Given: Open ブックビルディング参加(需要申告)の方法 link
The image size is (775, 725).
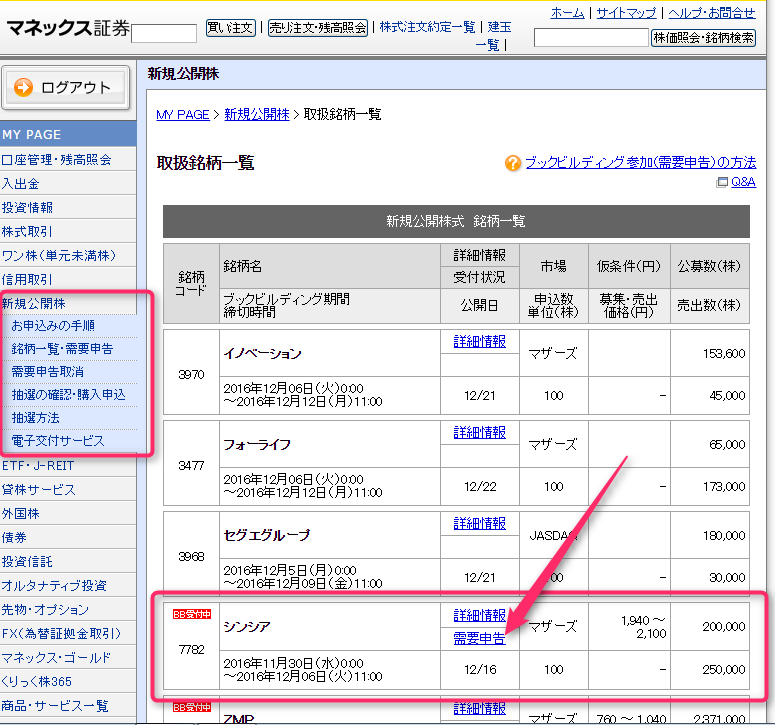Looking at the screenshot, I should click(x=641, y=162).
